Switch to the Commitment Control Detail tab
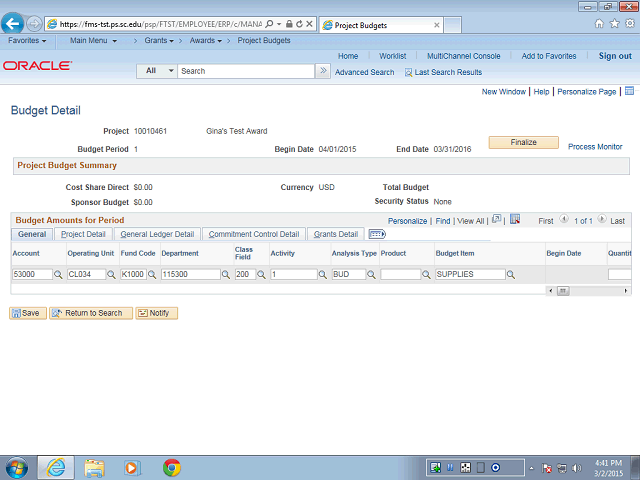Viewport: 640px width, 480px height. [254, 234]
